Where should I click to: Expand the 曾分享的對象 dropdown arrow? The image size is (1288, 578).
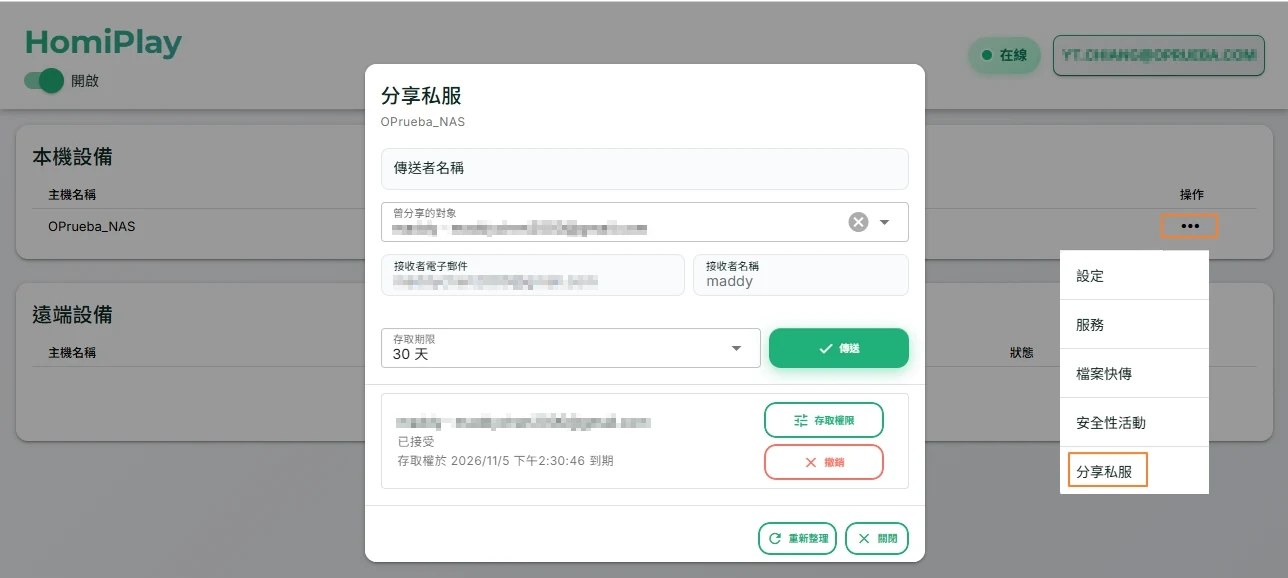pos(884,222)
